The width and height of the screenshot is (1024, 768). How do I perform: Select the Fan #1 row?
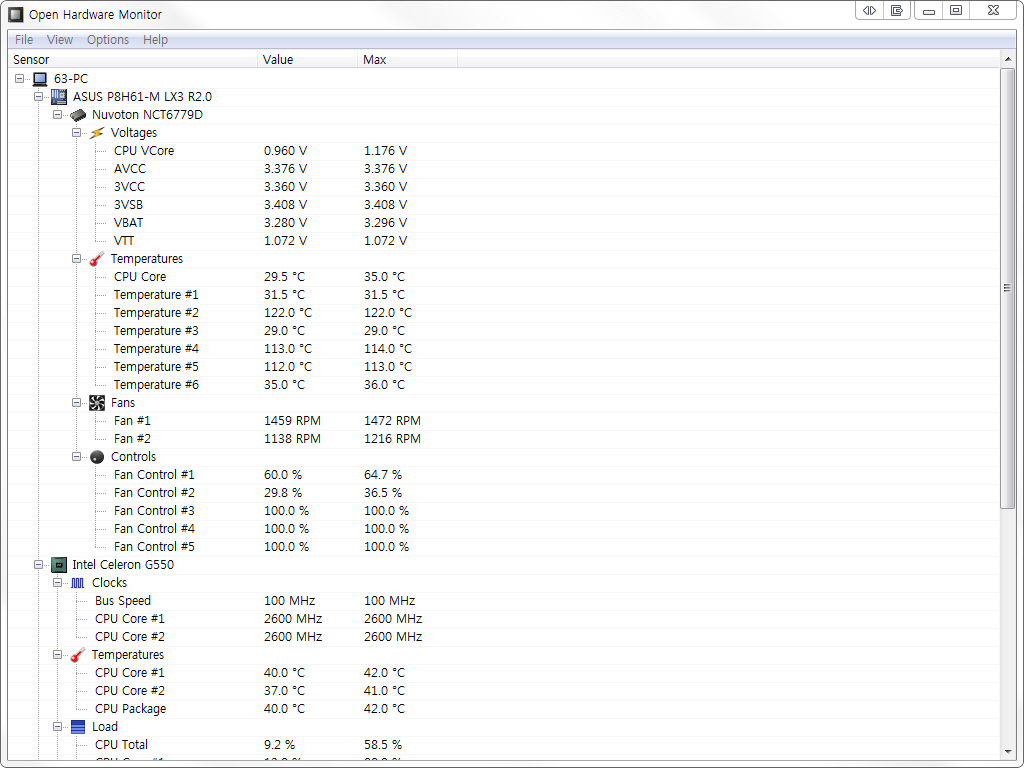[504, 421]
